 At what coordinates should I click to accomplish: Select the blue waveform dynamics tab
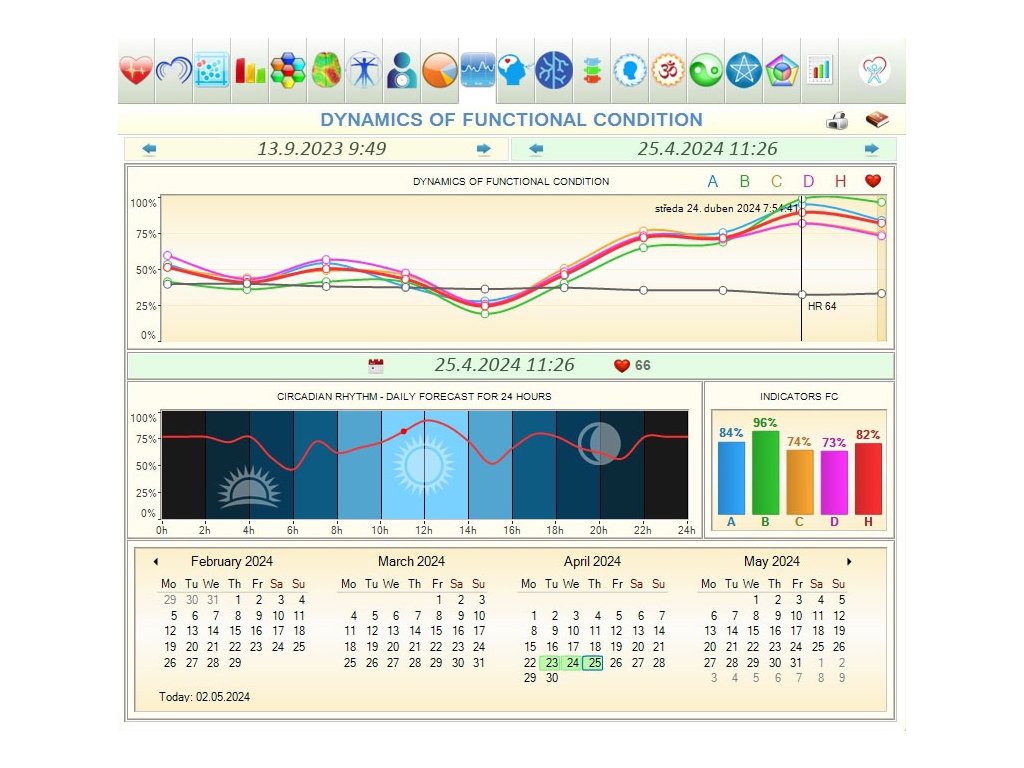pyautogui.click(x=477, y=70)
